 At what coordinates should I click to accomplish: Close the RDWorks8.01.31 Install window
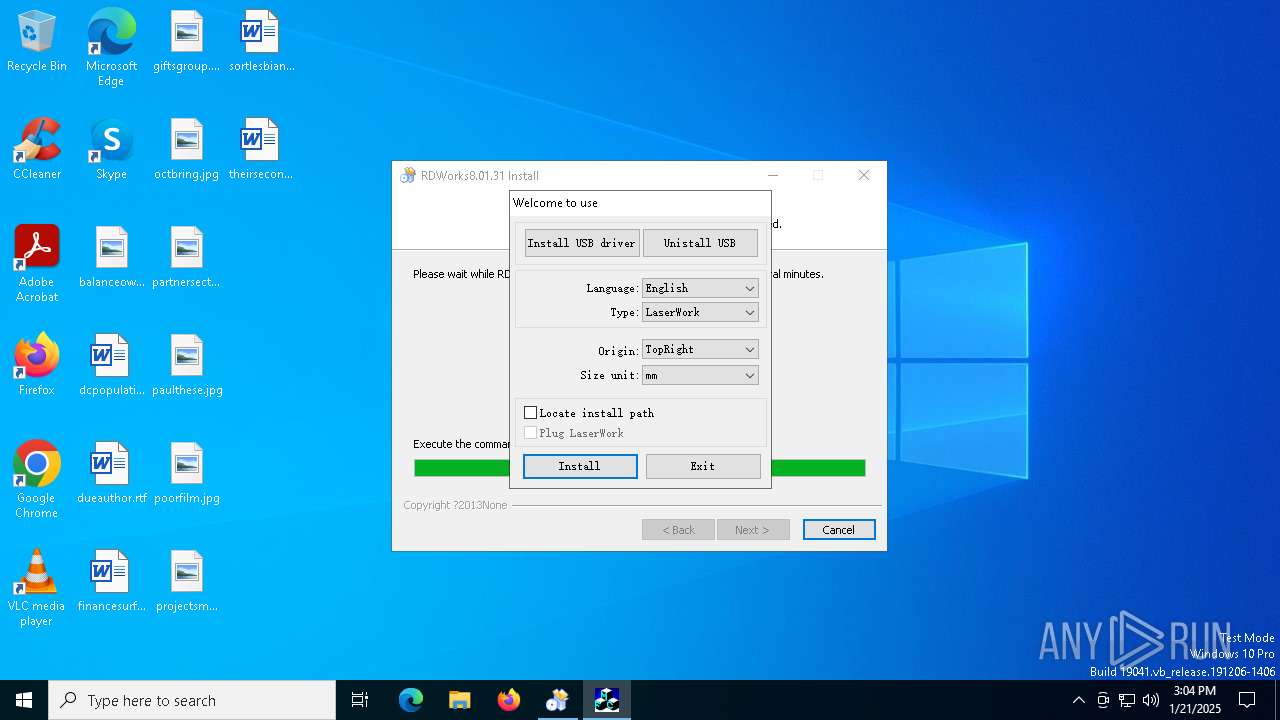tap(864, 175)
